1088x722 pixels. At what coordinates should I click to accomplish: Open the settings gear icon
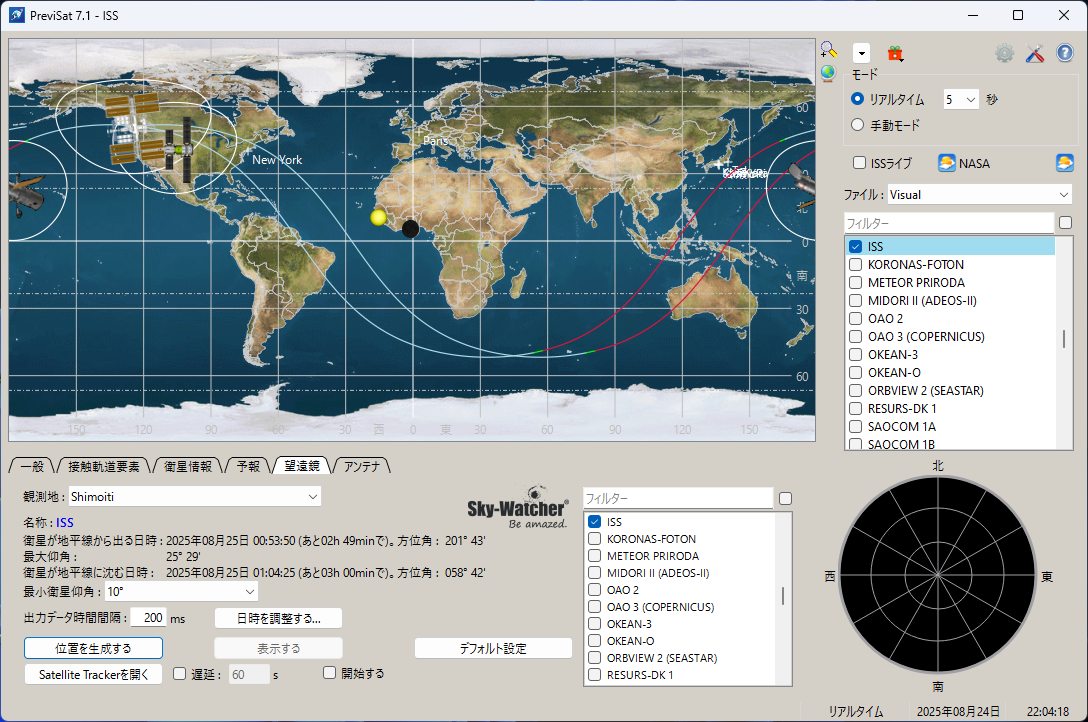click(x=1004, y=53)
